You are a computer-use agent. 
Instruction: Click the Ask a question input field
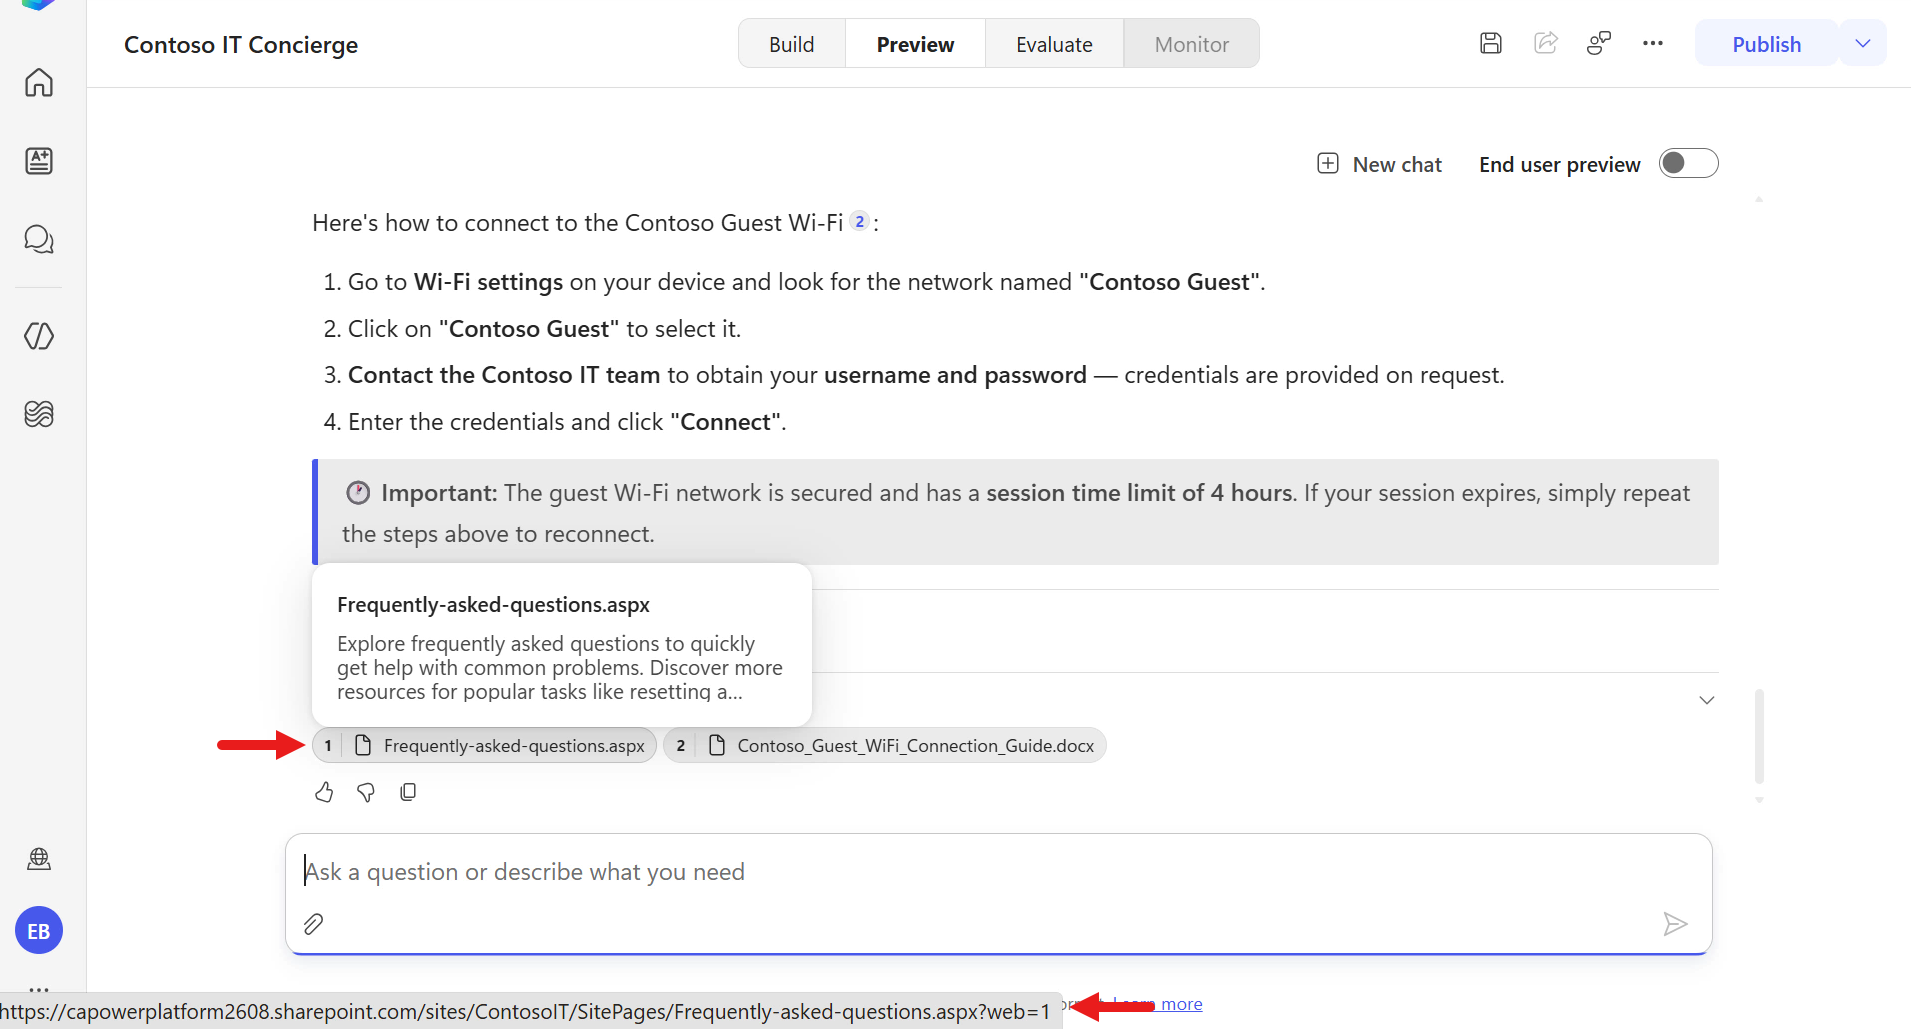(x=998, y=872)
